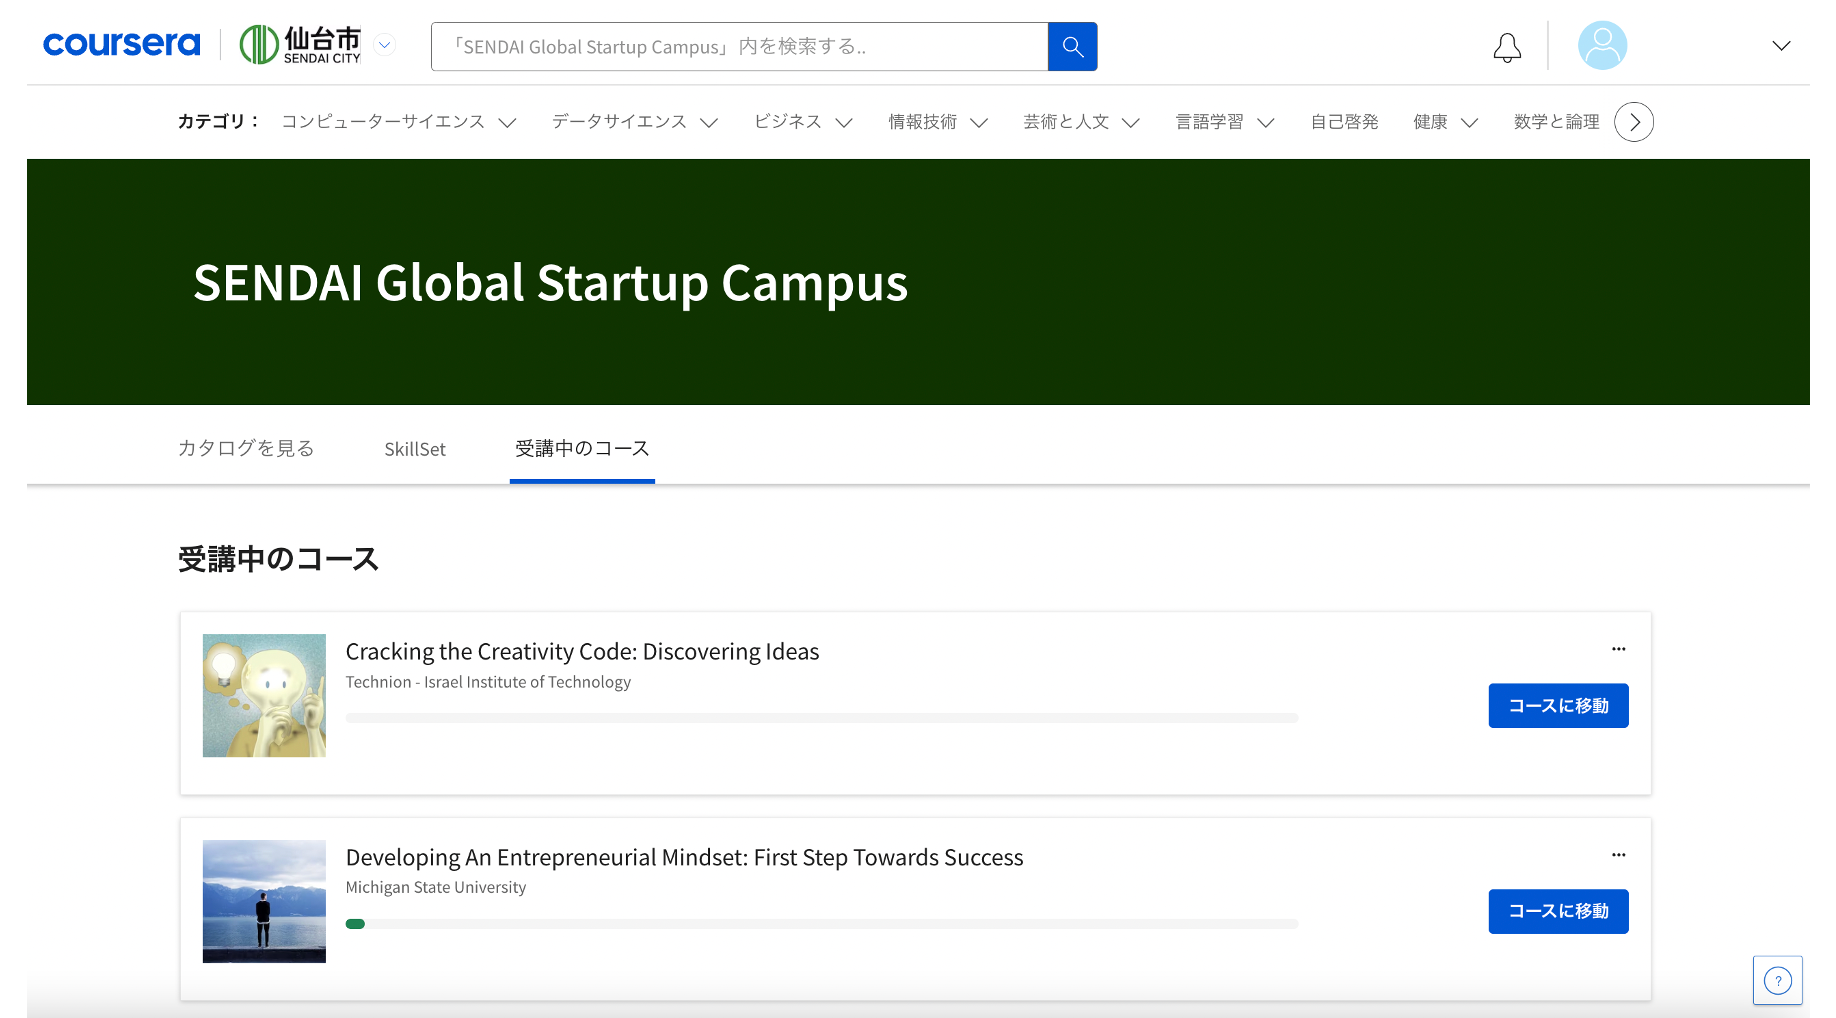Open notifications bell
Image resolution: width=1836 pixels, height=1018 pixels.
[x=1507, y=47]
